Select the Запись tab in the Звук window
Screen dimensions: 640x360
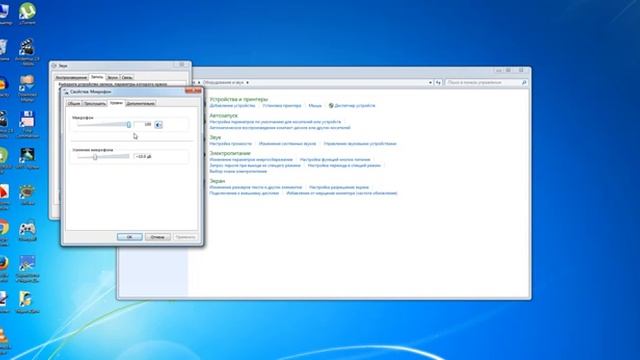click(x=97, y=77)
